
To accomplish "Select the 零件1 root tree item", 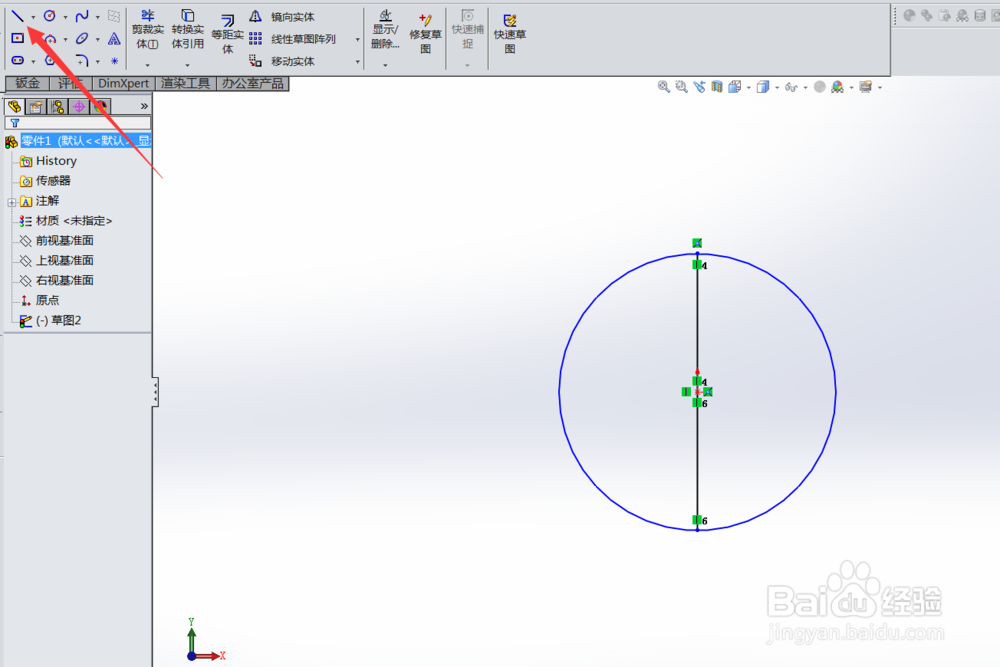I will (79, 141).
